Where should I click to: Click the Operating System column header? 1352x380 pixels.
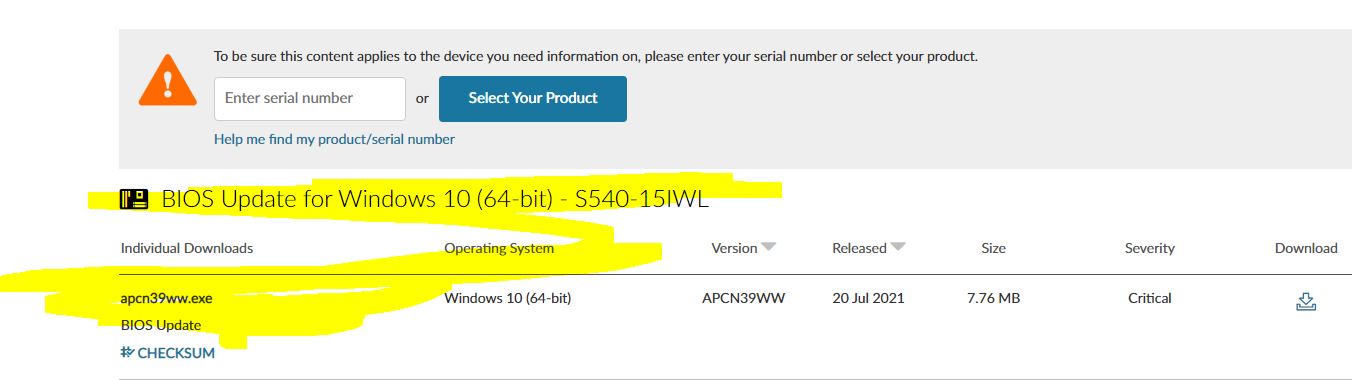coord(499,248)
